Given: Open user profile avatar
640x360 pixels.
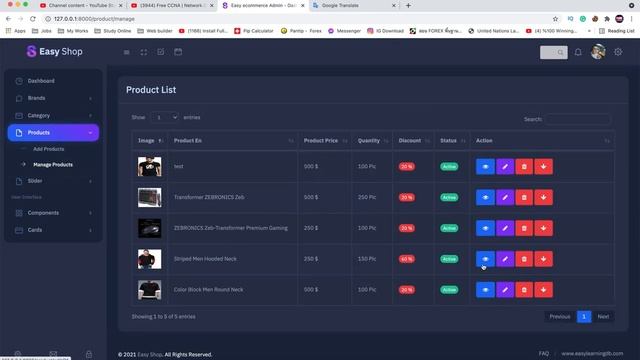Looking at the screenshot, I should click(598, 52).
